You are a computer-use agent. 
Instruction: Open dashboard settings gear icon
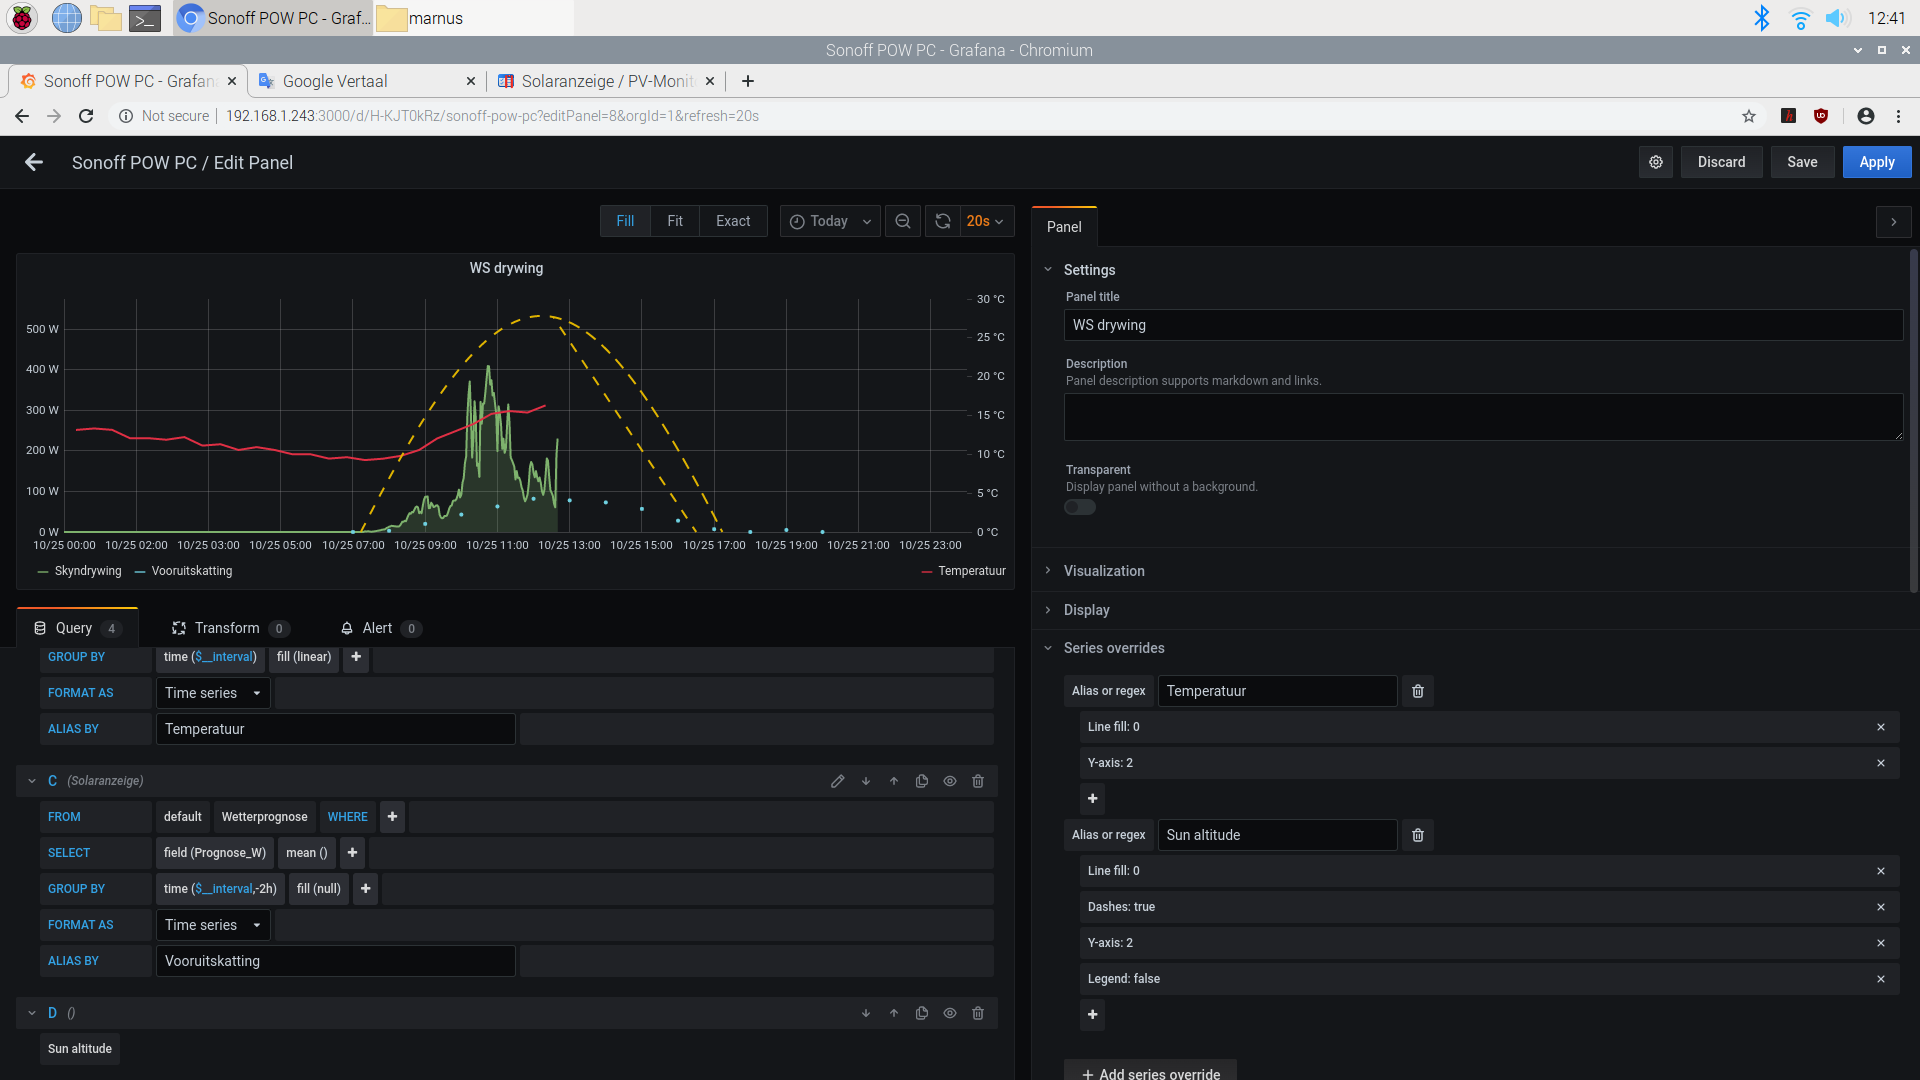click(1656, 162)
